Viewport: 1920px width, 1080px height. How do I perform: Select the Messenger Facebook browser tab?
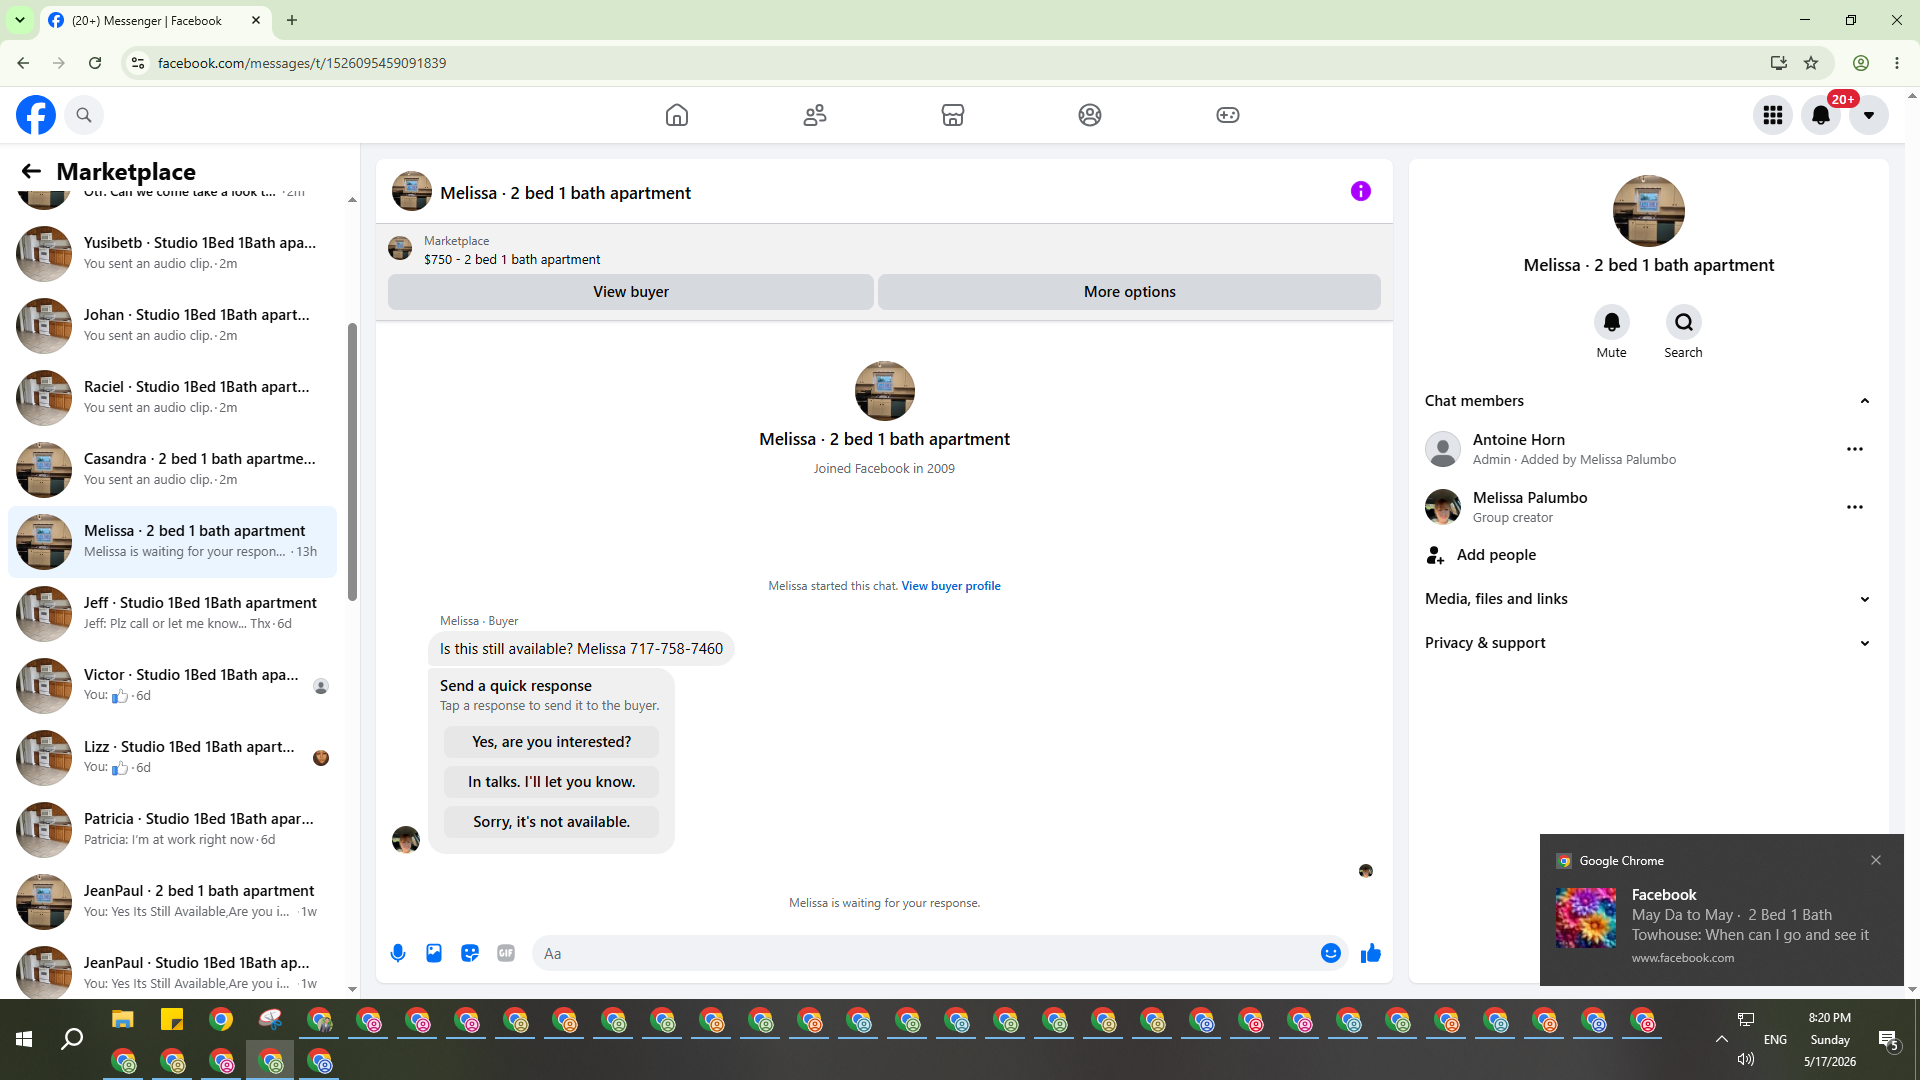tap(155, 20)
